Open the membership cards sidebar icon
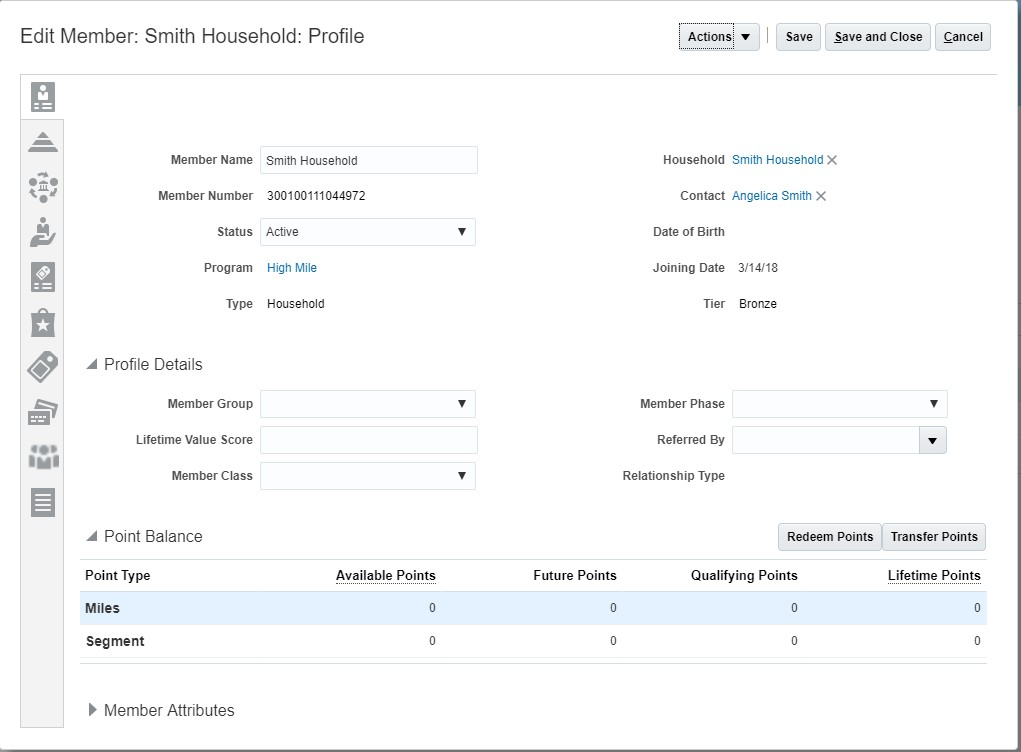 click(x=43, y=412)
